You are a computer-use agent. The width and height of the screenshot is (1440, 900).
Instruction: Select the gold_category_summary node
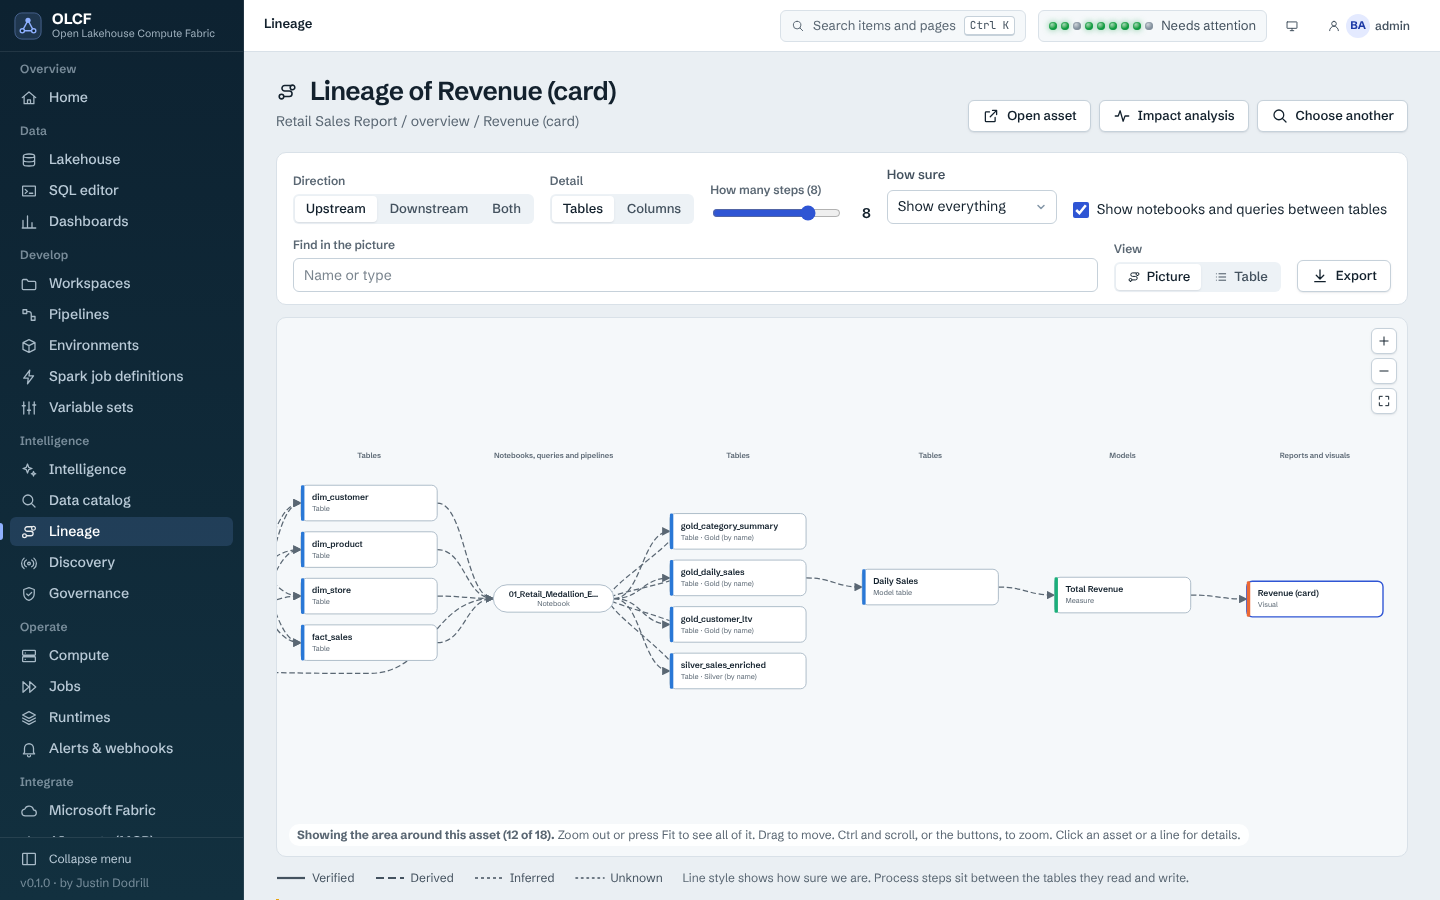click(x=738, y=532)
